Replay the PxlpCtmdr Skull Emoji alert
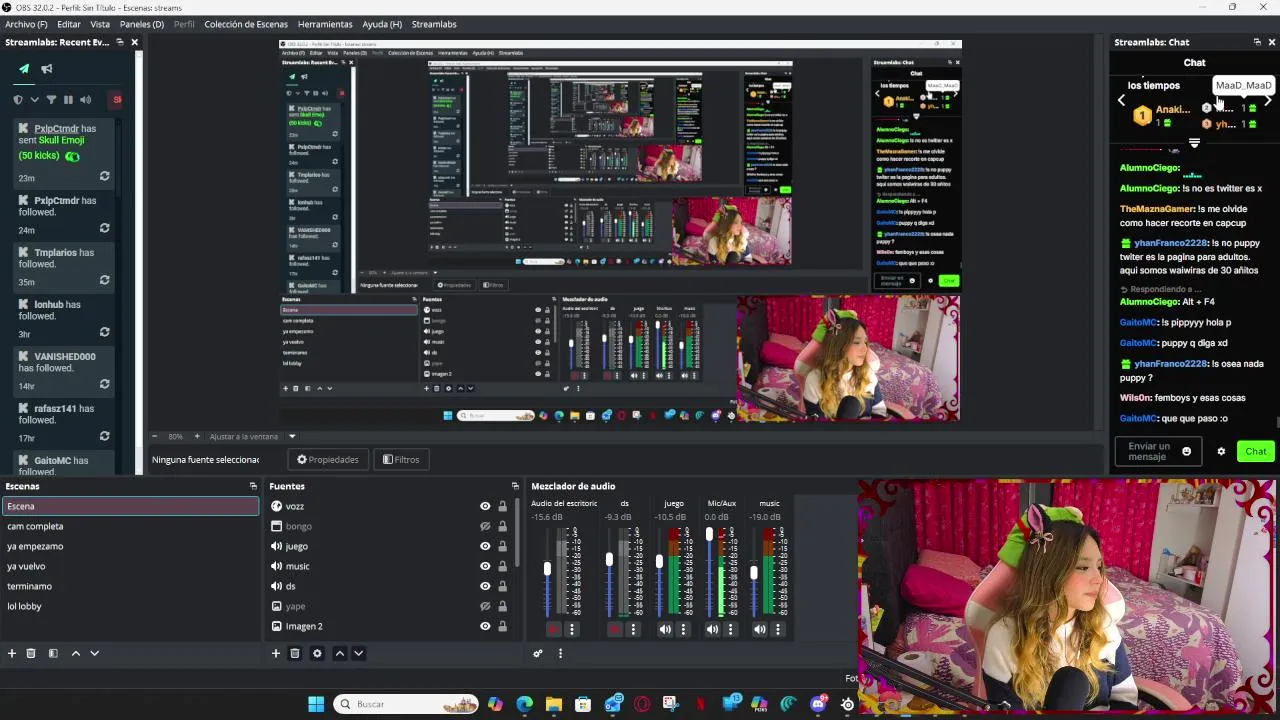 [104, 176]
